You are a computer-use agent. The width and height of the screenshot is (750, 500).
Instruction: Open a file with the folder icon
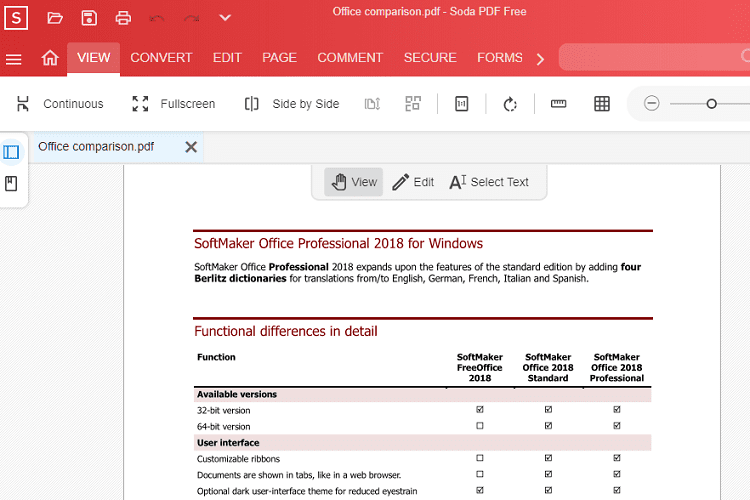(55, 18)
